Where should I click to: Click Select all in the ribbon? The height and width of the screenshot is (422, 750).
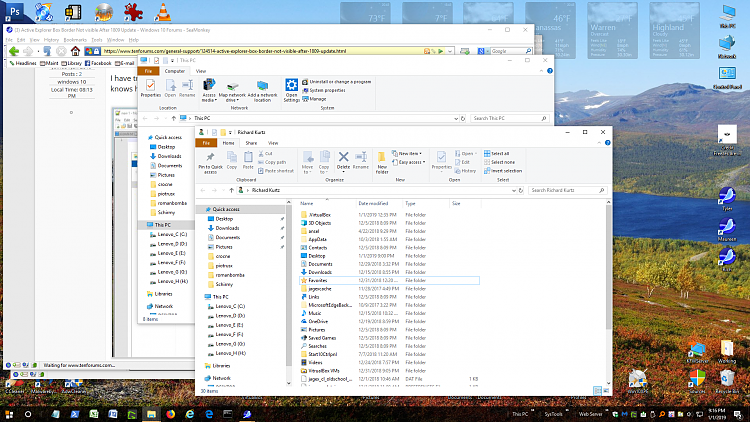click(496, 154)
